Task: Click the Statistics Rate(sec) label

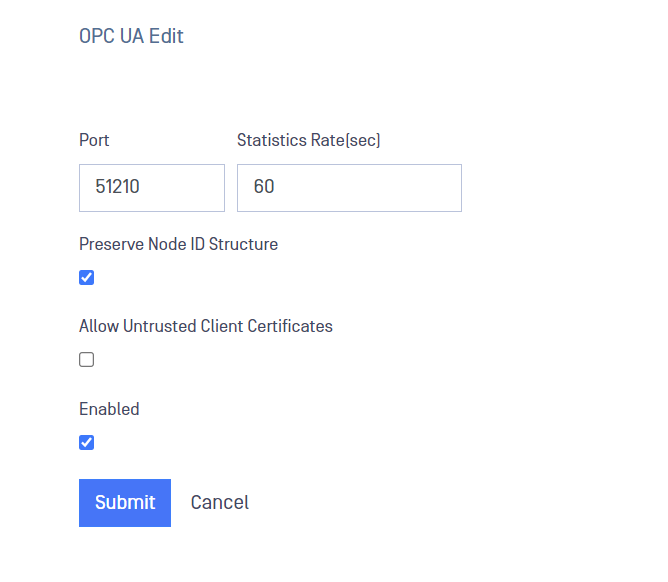Action: (308, 140)
